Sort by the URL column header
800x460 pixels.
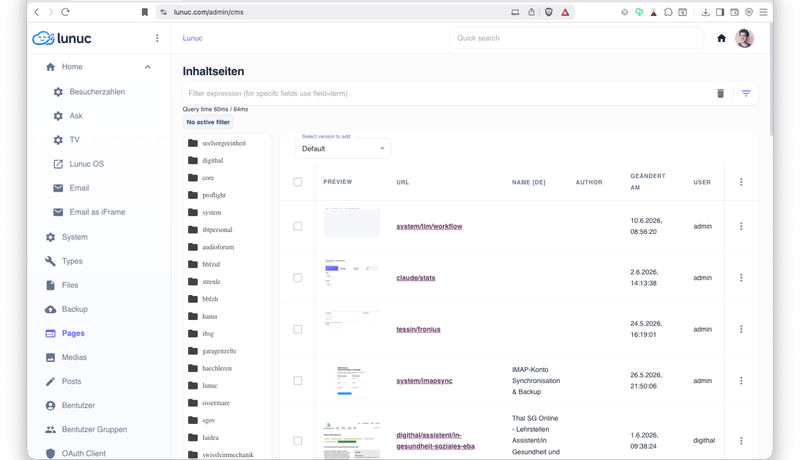tap(403, 182)
